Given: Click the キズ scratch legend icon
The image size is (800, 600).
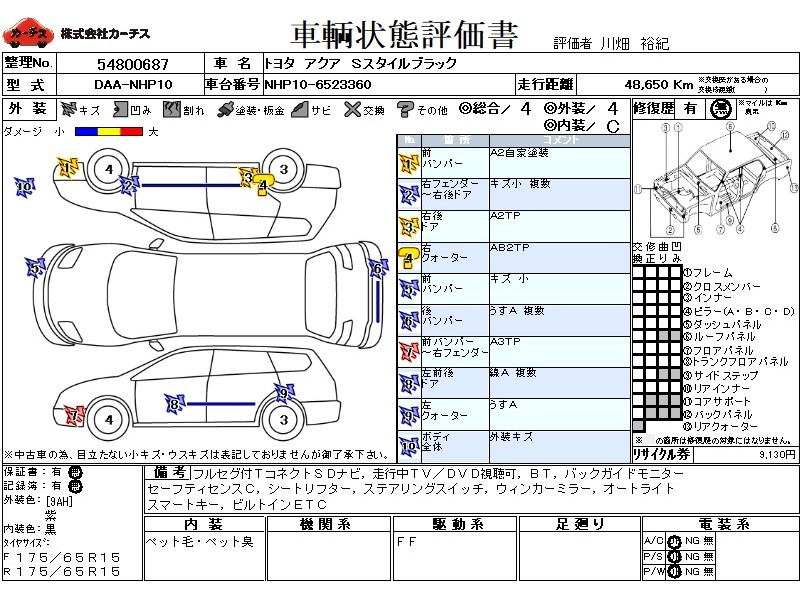Looking at the screenshot, I should 68,109.
